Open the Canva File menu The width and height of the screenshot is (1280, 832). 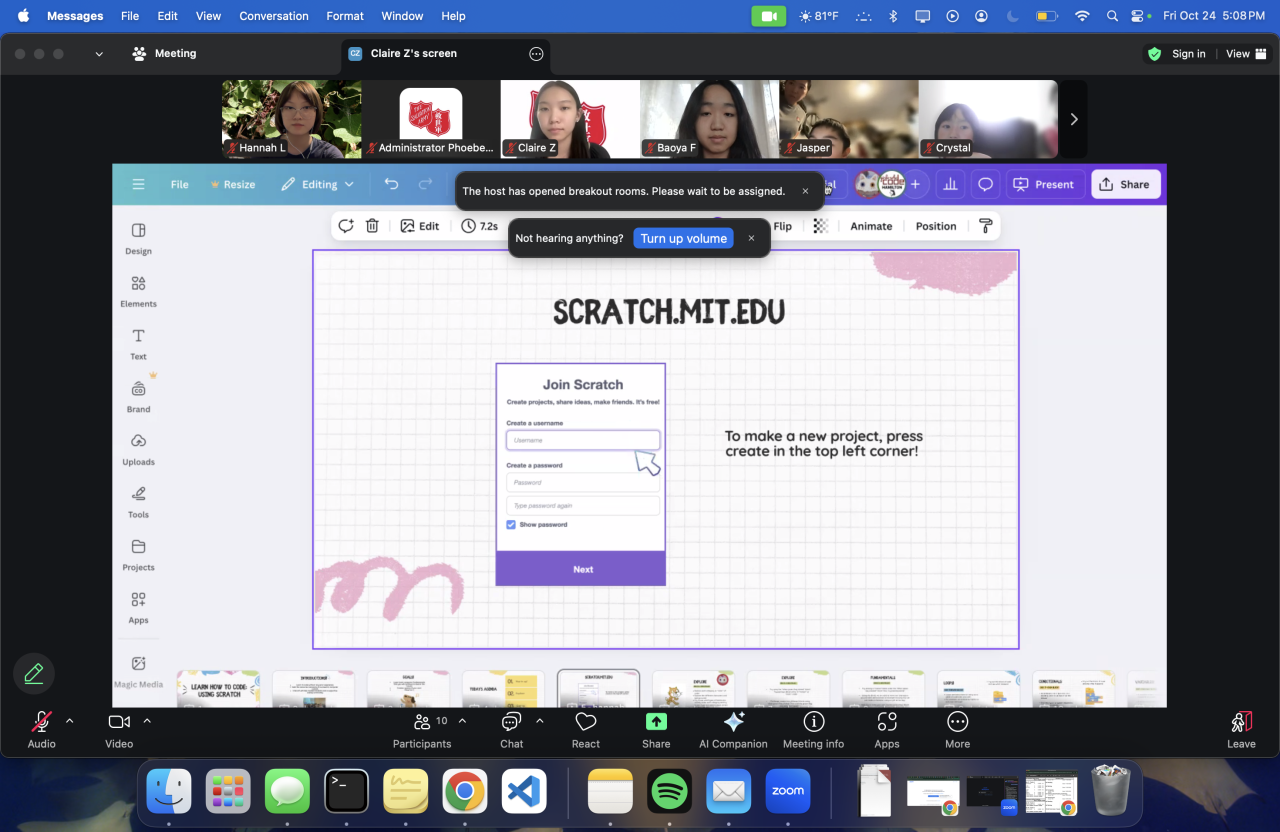tap(179, 184)
